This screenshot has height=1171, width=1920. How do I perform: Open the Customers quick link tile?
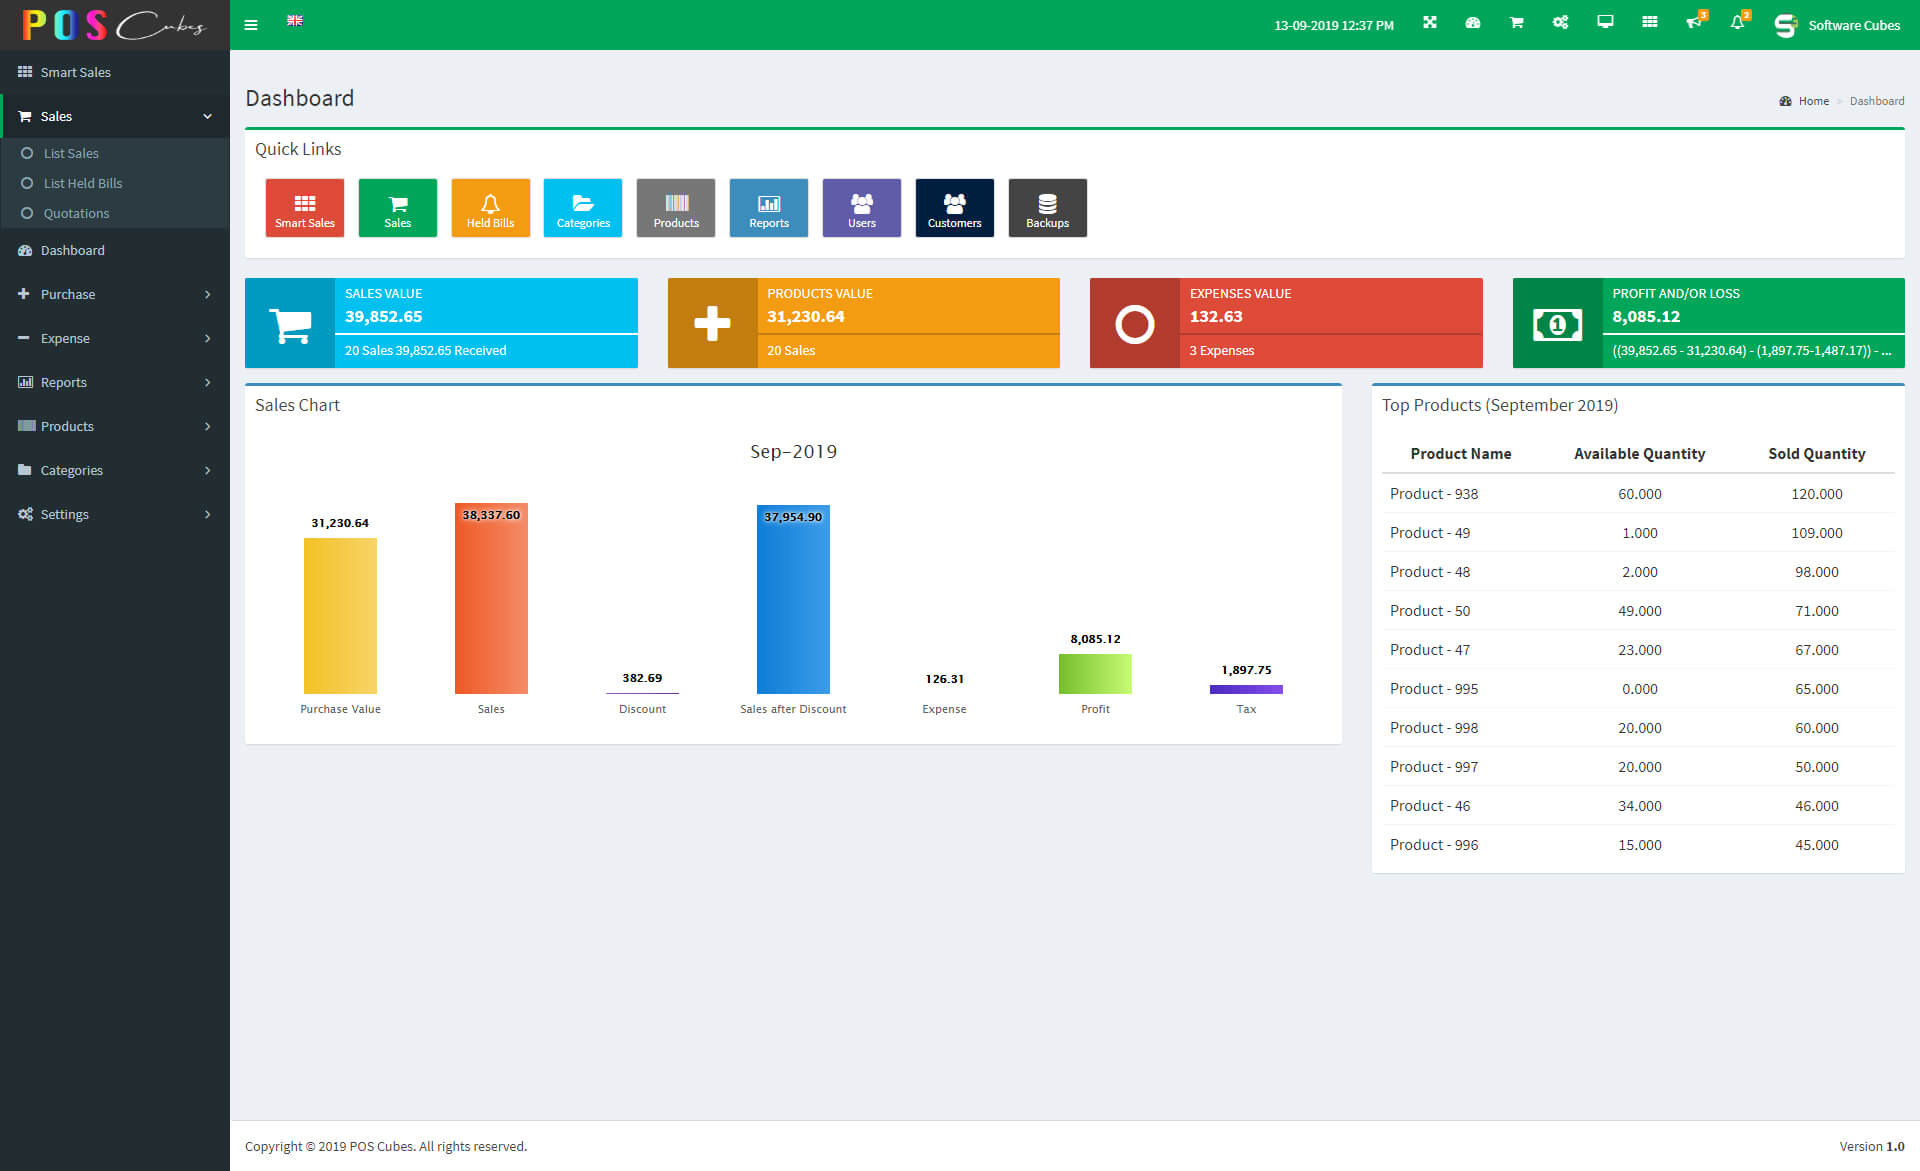(954, 208)
